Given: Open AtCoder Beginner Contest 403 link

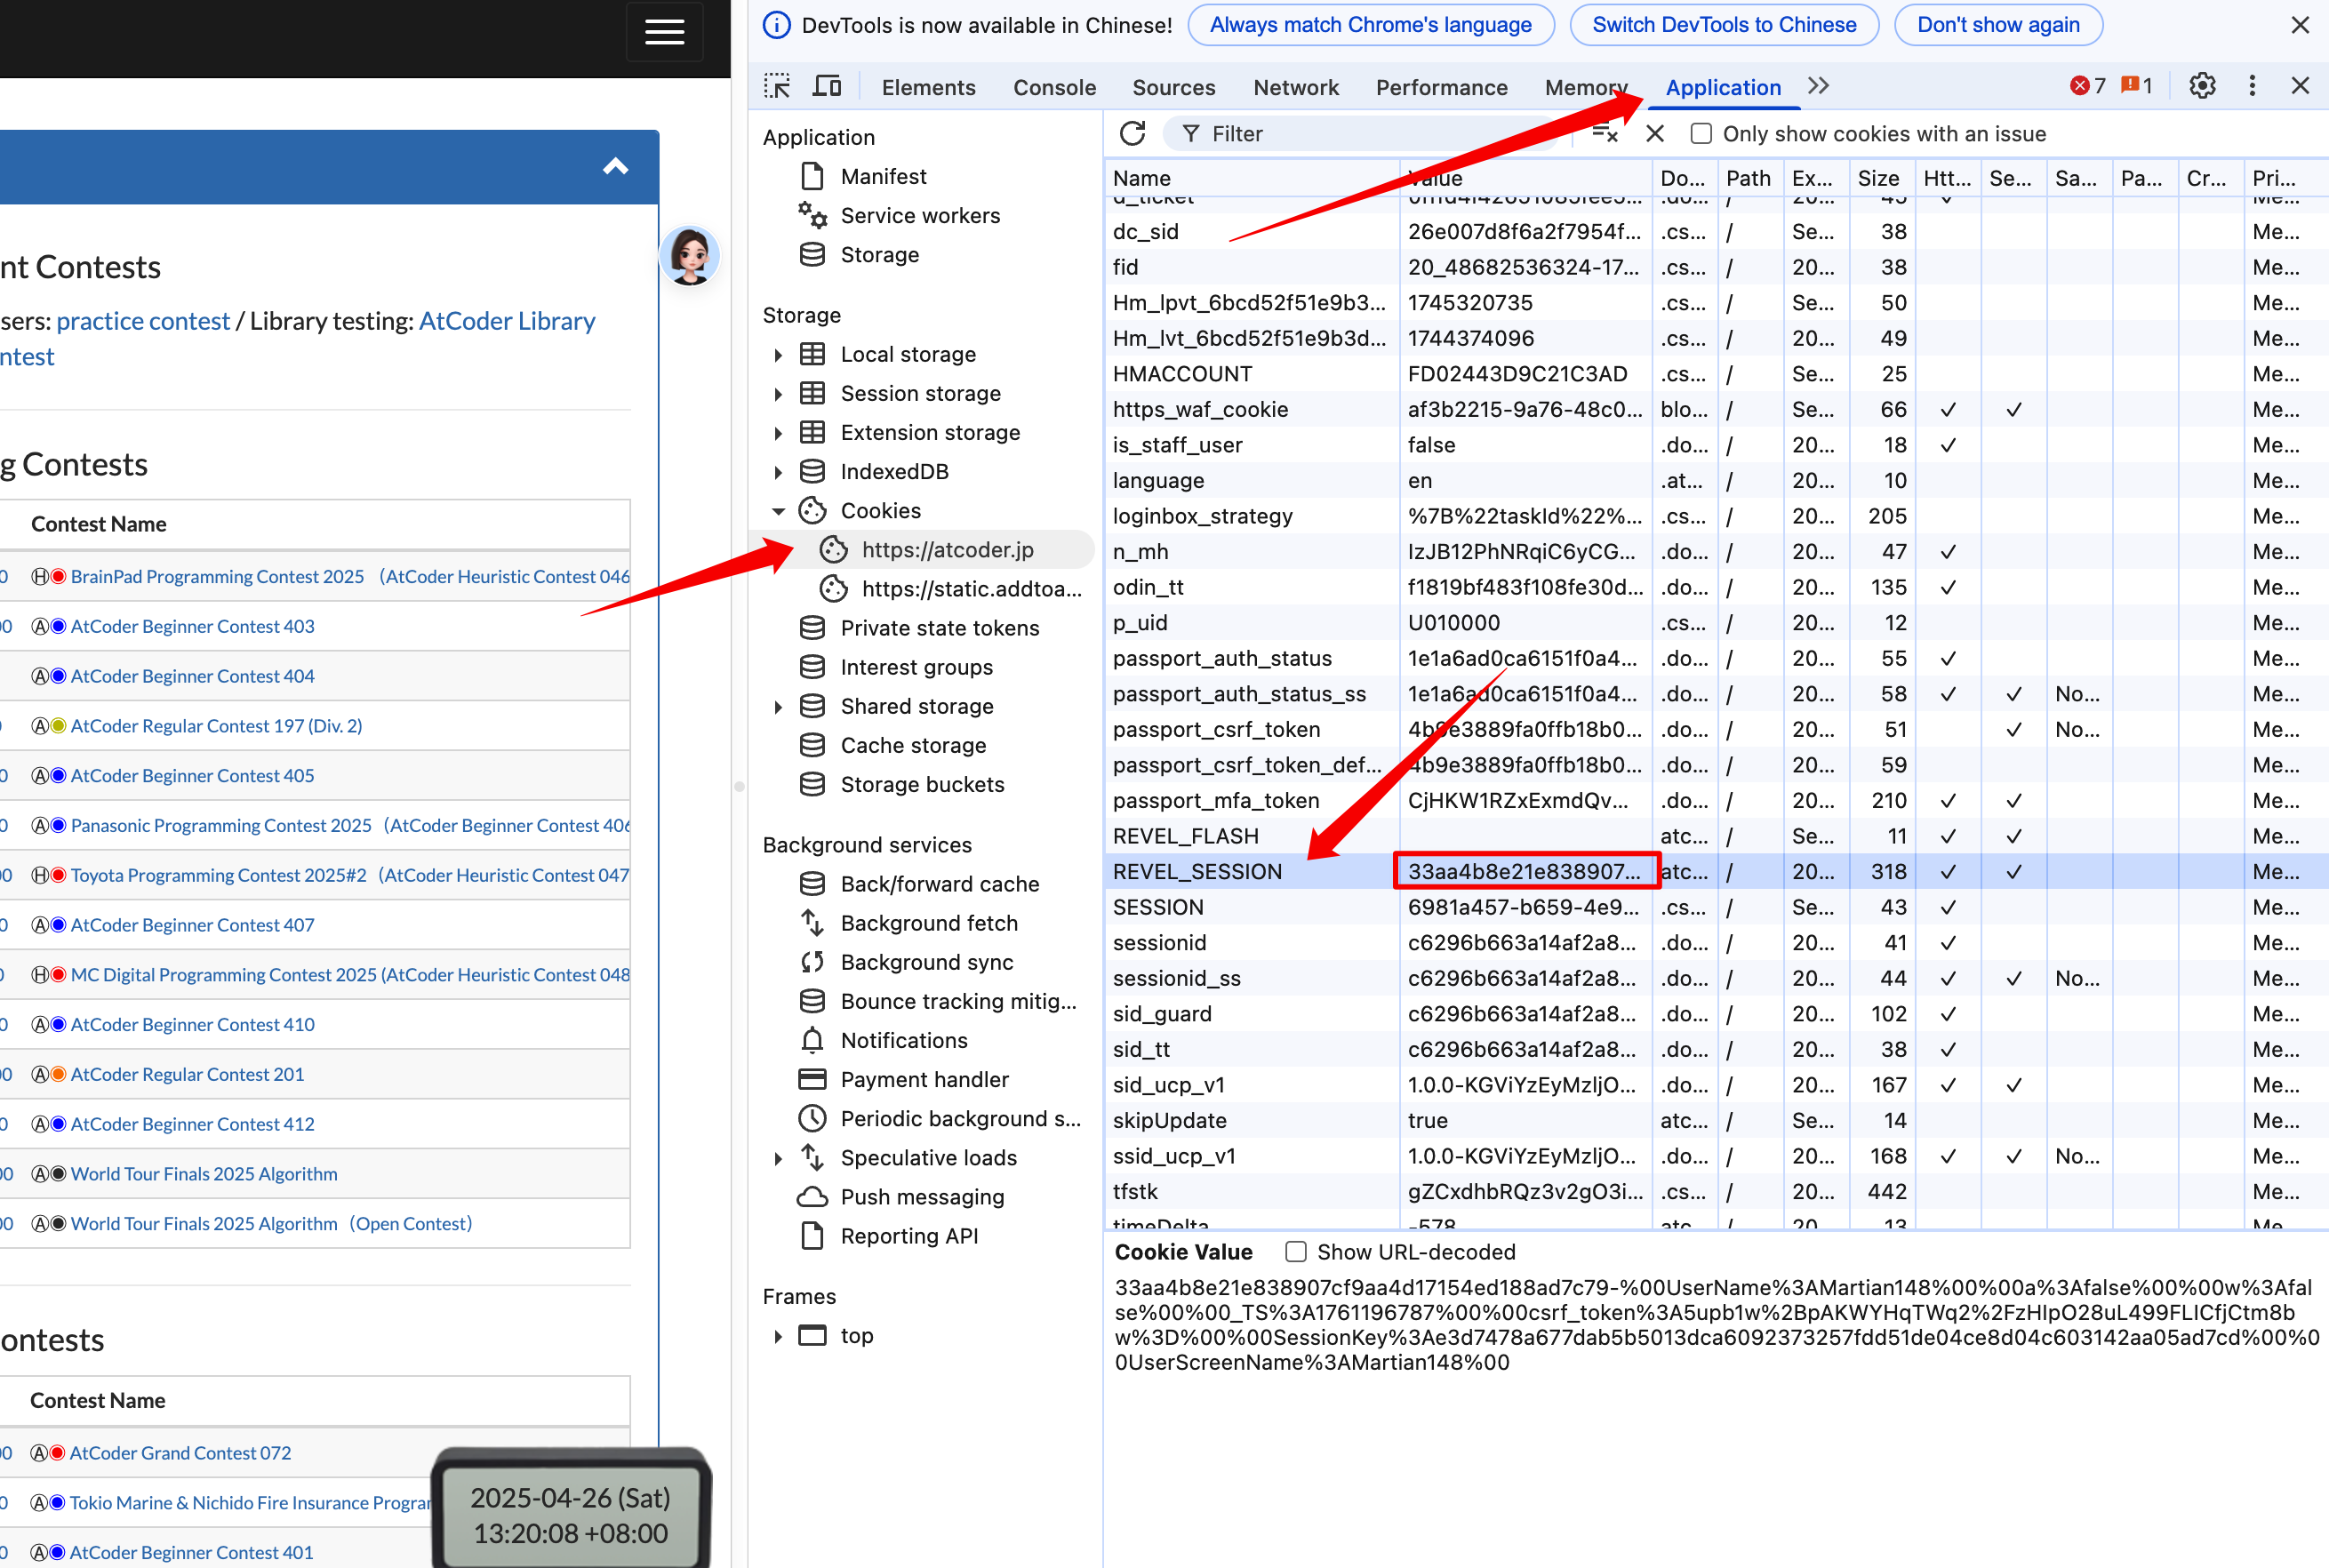Looking at the screenshot, I should click(192, 627).
